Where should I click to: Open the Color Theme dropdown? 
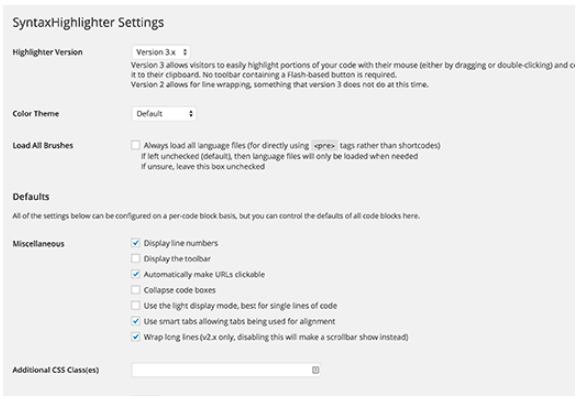[x=164, y=114]
